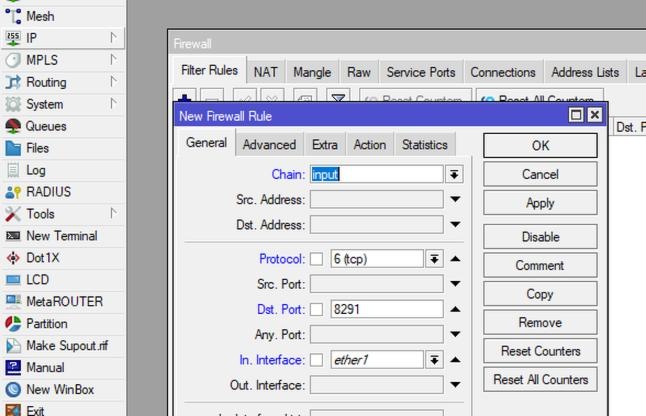This screenshot has height=416, width=646.
Task: Open the Connections tab in Firewall
Action: click(x=503, y=72)
